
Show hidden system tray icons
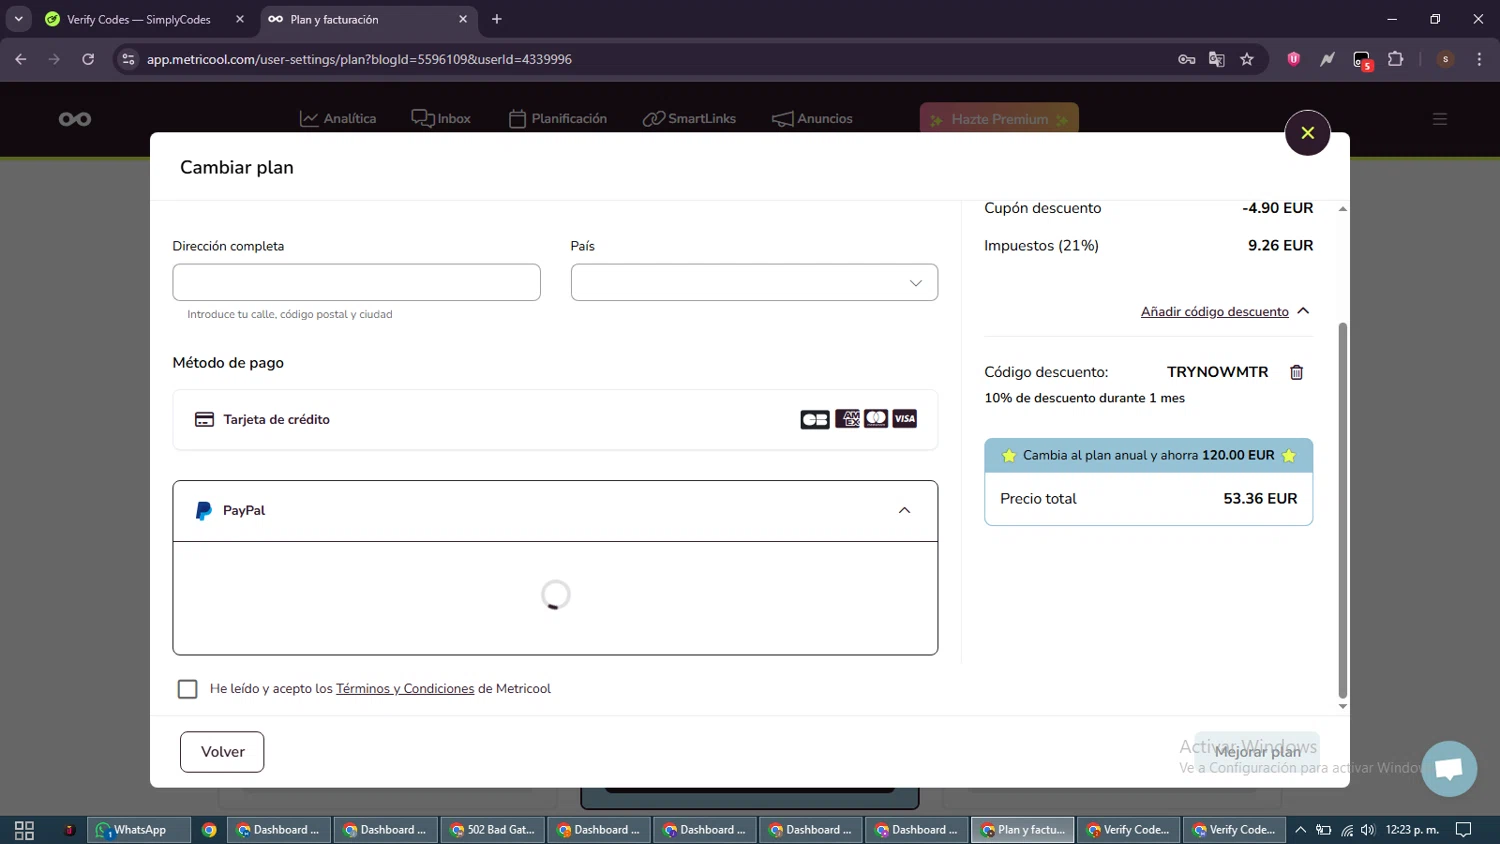click(x=1300, y=830)
